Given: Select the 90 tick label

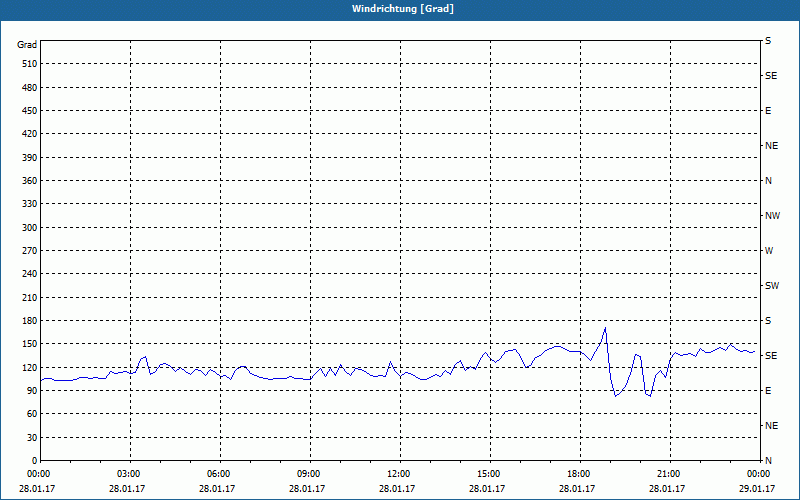Looking at the screenshot, I should pyautogui.click(x=33, y=391).
